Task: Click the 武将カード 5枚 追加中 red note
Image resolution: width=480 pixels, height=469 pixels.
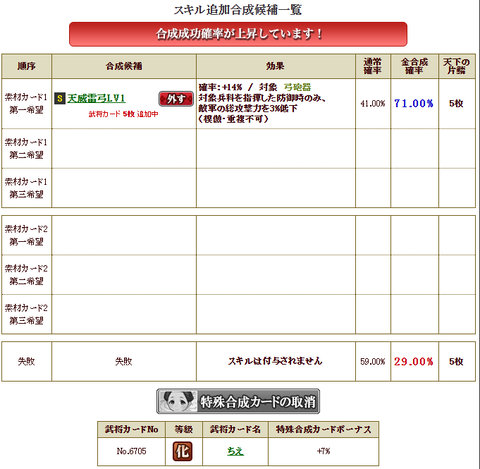Action: pos(123,114)
